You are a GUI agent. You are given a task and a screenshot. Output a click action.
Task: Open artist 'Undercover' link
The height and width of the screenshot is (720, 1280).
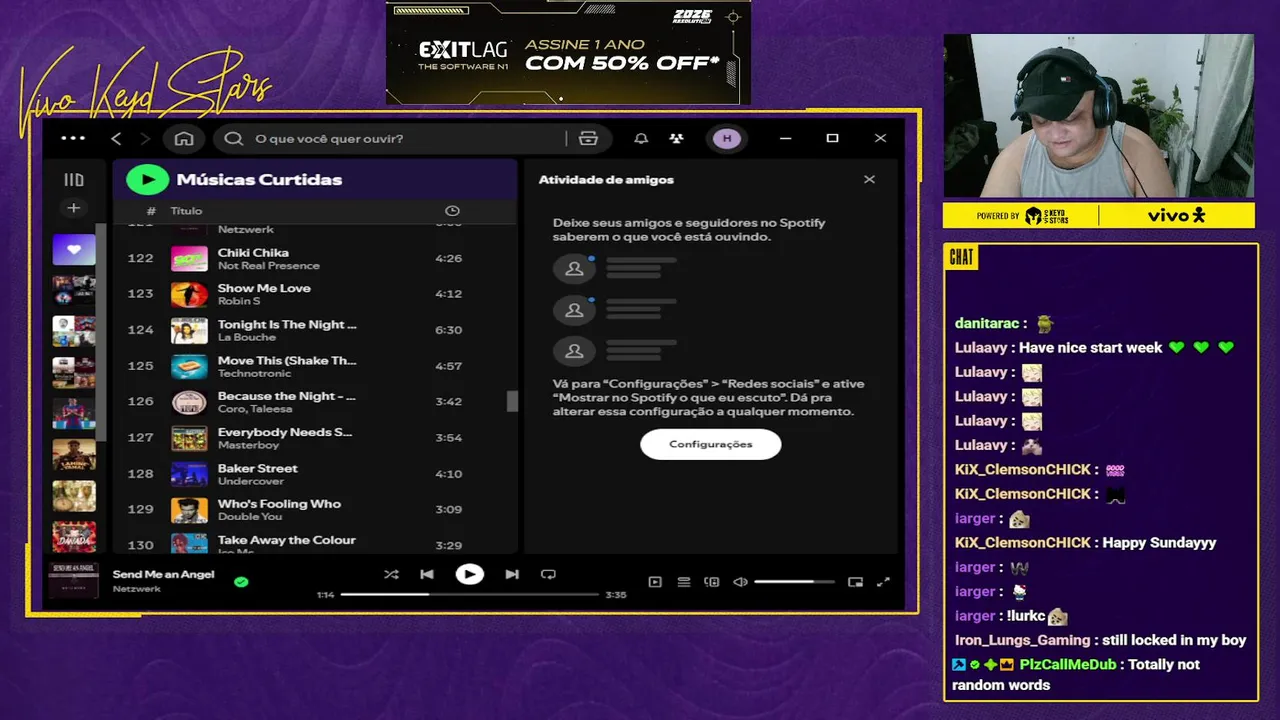251,481
